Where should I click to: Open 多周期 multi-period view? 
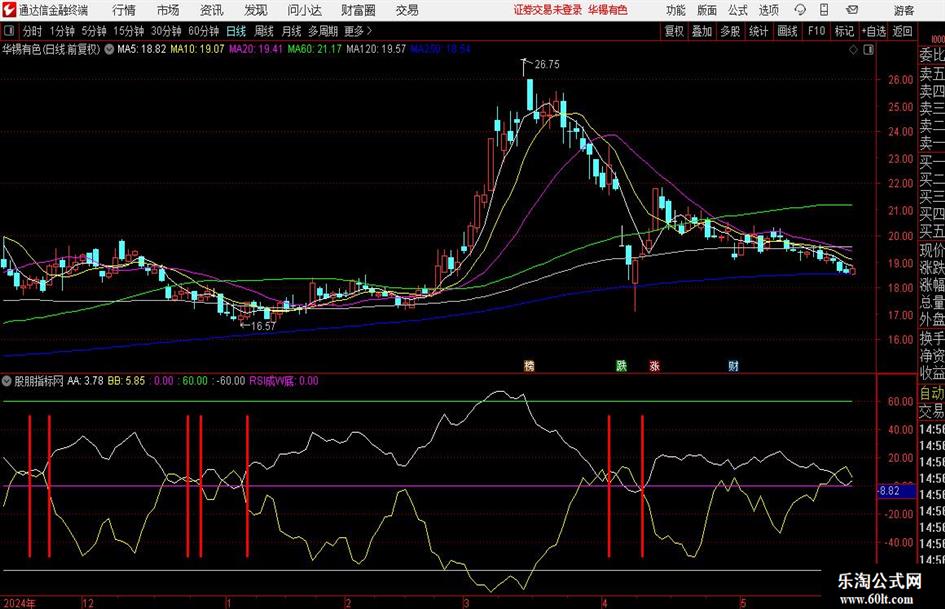point(323,31)
